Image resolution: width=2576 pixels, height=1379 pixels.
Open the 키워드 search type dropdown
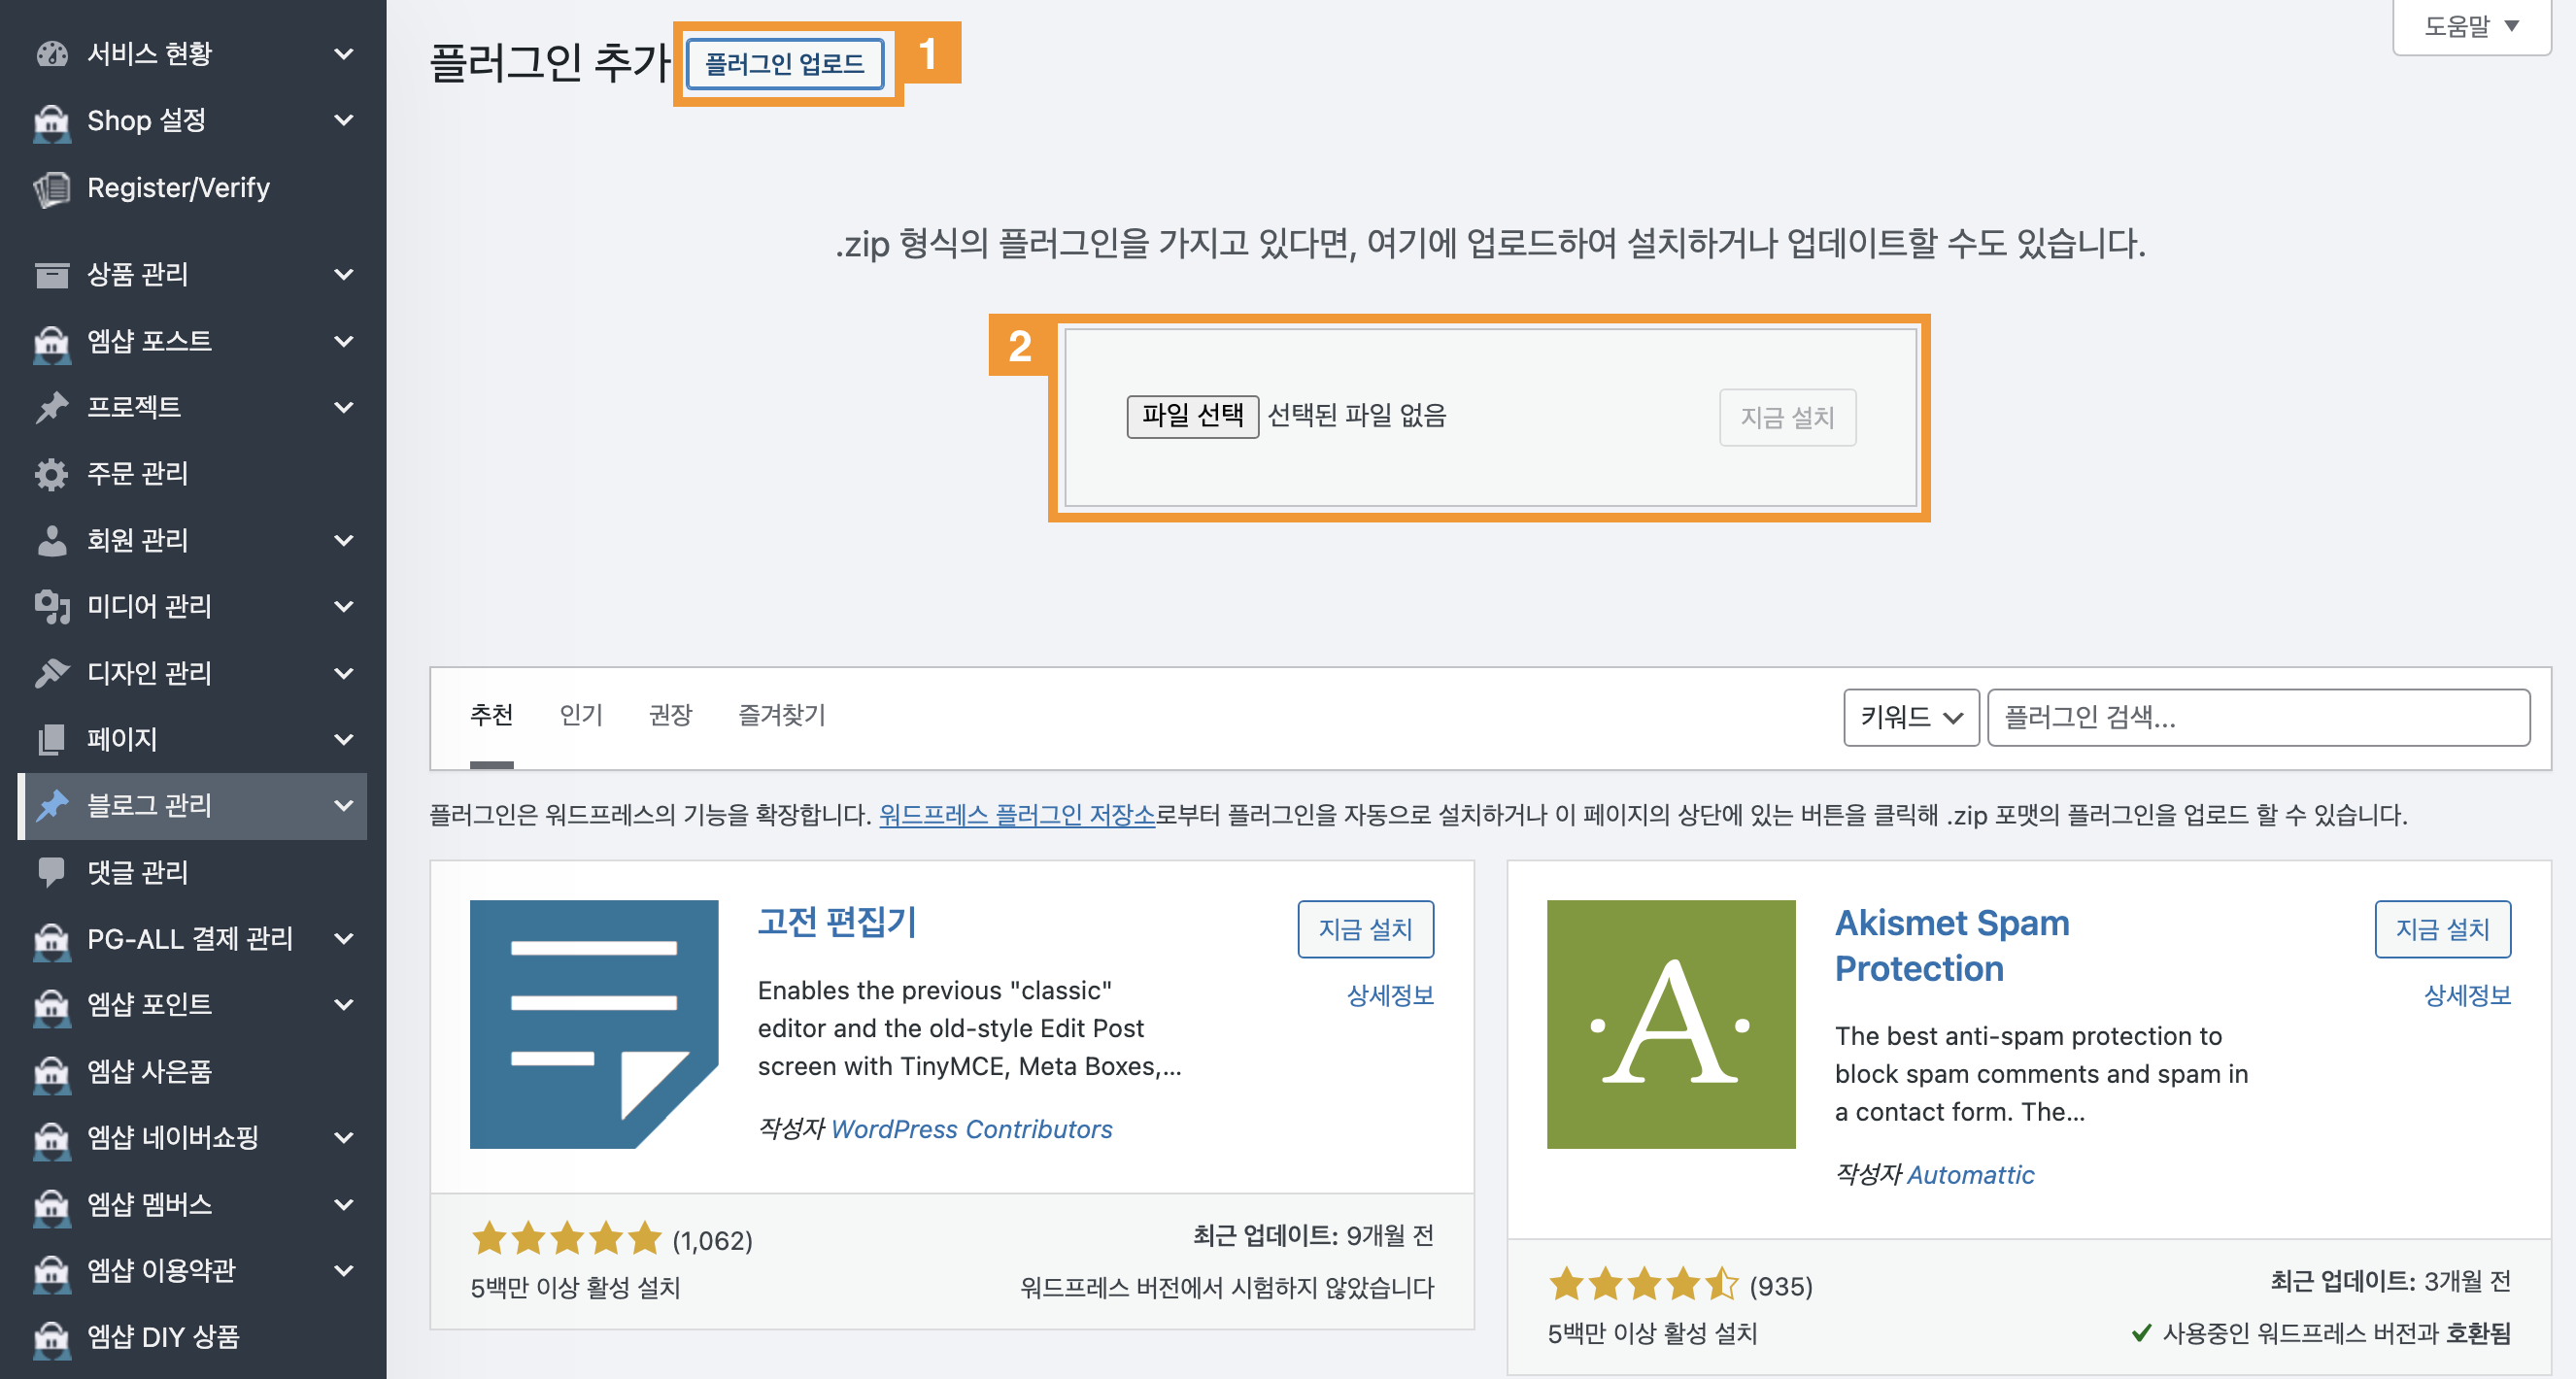[x=1910, y=717]
